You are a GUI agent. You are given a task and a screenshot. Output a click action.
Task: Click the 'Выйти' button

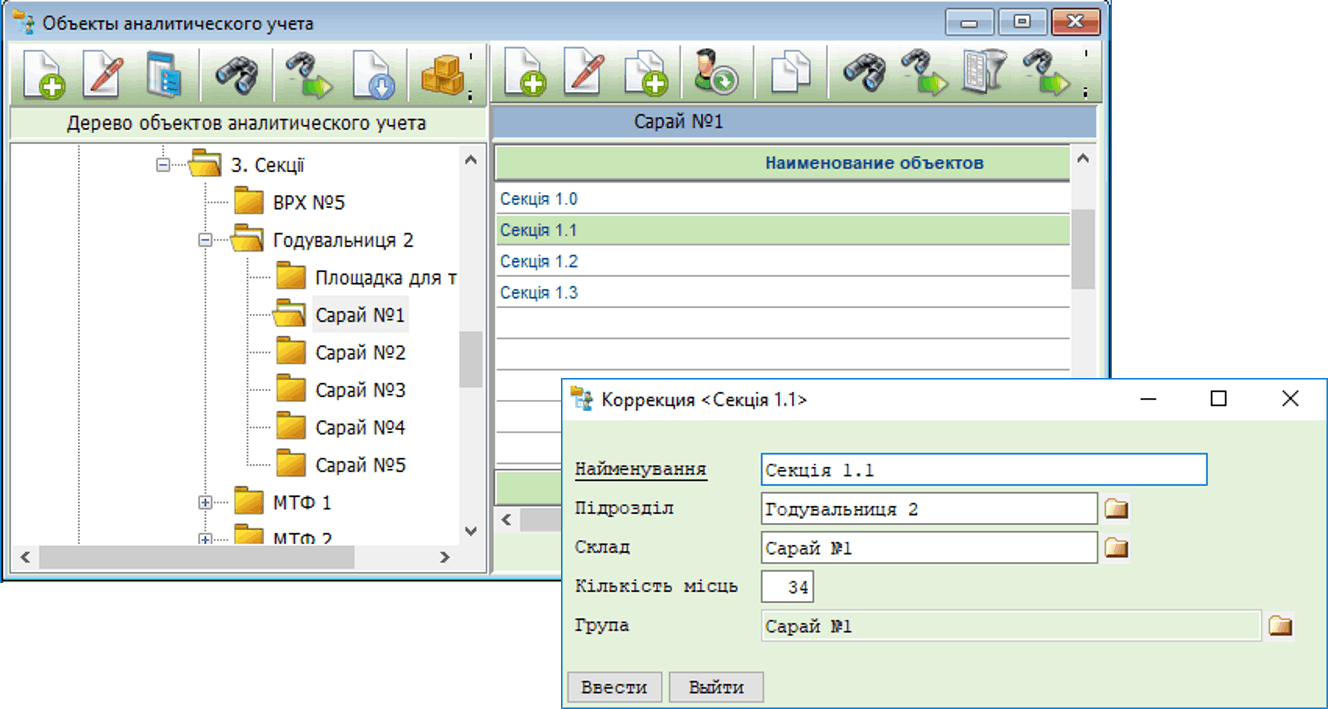tap(716, 688)
